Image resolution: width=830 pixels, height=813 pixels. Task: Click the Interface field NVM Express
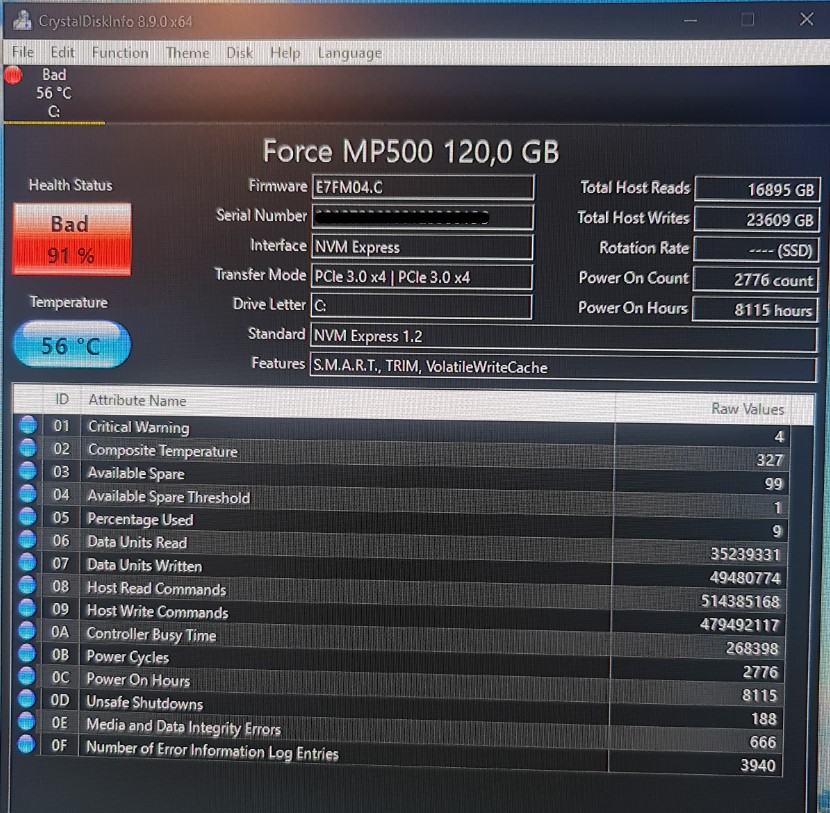[422, 247]
